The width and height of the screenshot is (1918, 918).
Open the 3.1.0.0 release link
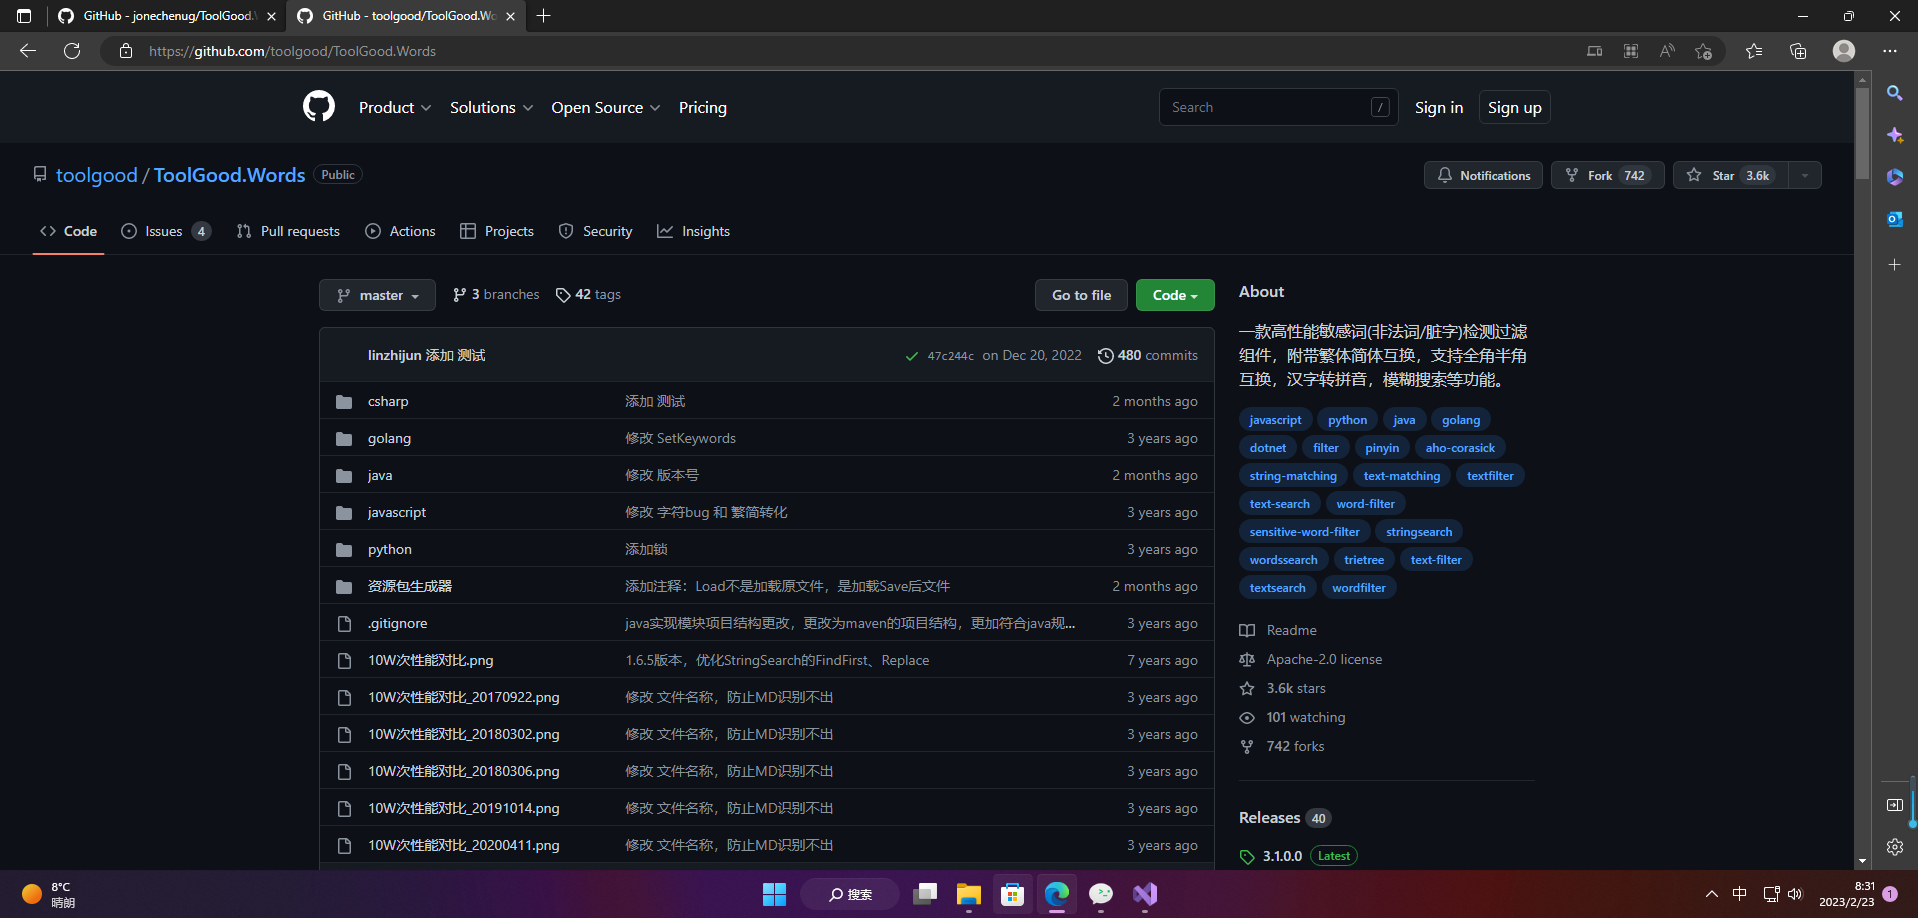(1283, 856)
